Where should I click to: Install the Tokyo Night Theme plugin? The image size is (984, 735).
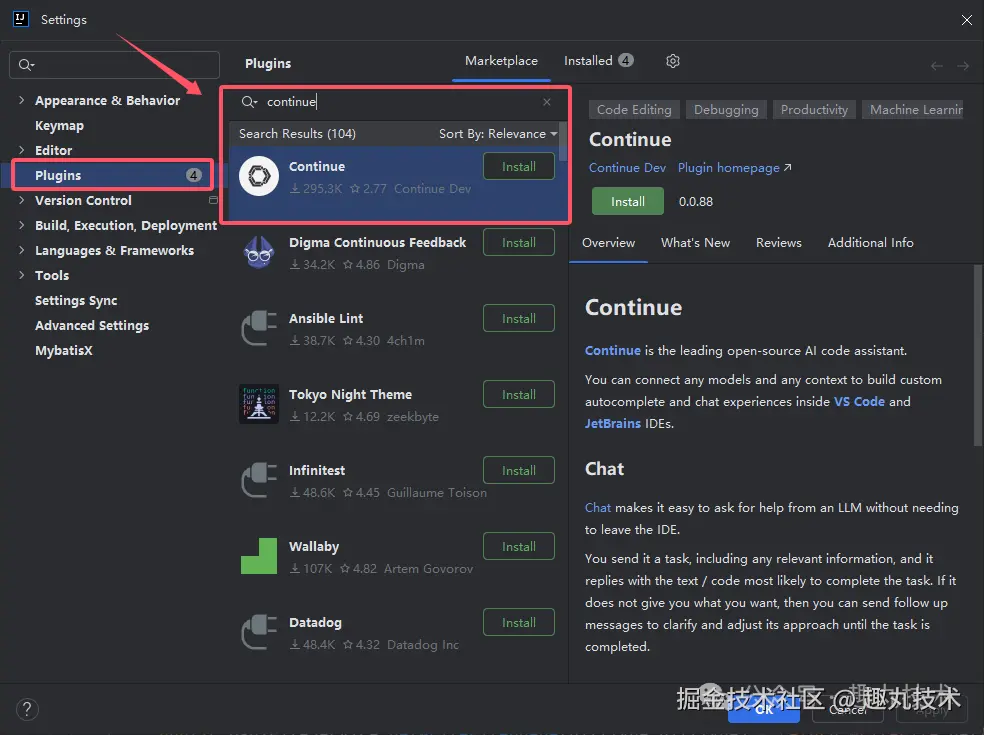click(x=519, y=394)
